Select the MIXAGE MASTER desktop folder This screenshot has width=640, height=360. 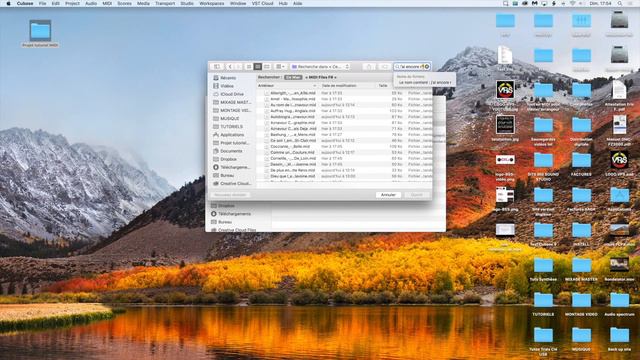pos(581,269)
